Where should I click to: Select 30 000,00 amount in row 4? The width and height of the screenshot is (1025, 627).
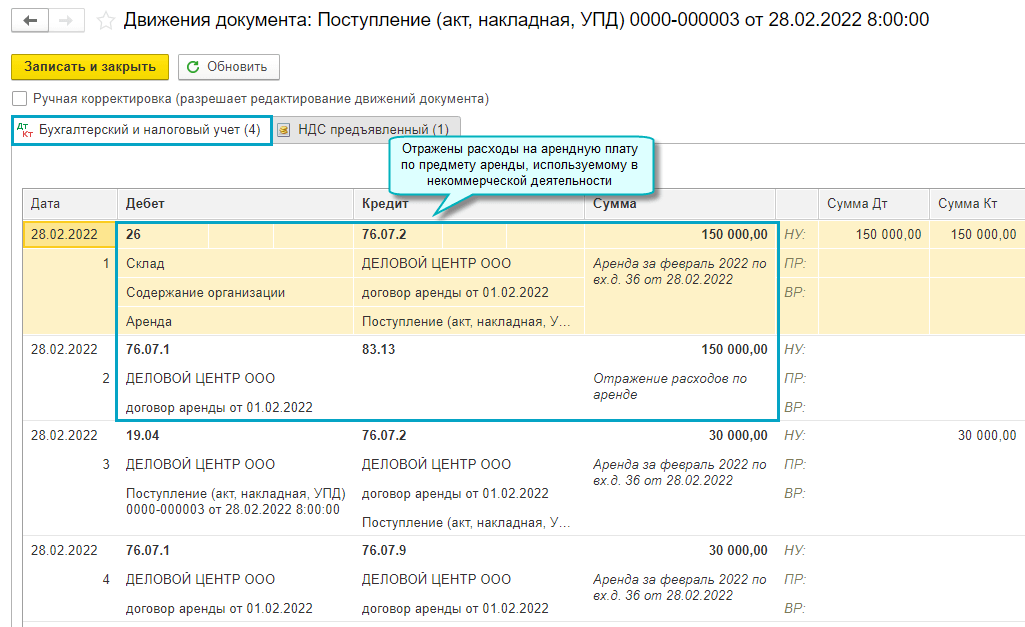click(738, 551)
